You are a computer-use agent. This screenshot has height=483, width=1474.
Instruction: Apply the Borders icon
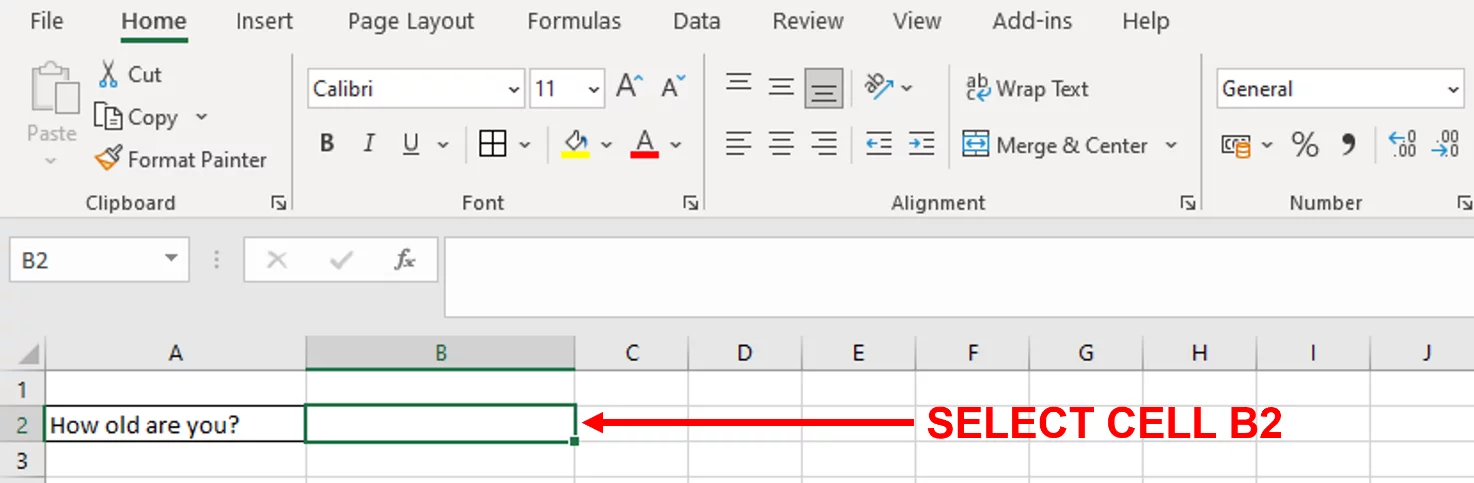[493, 144]
